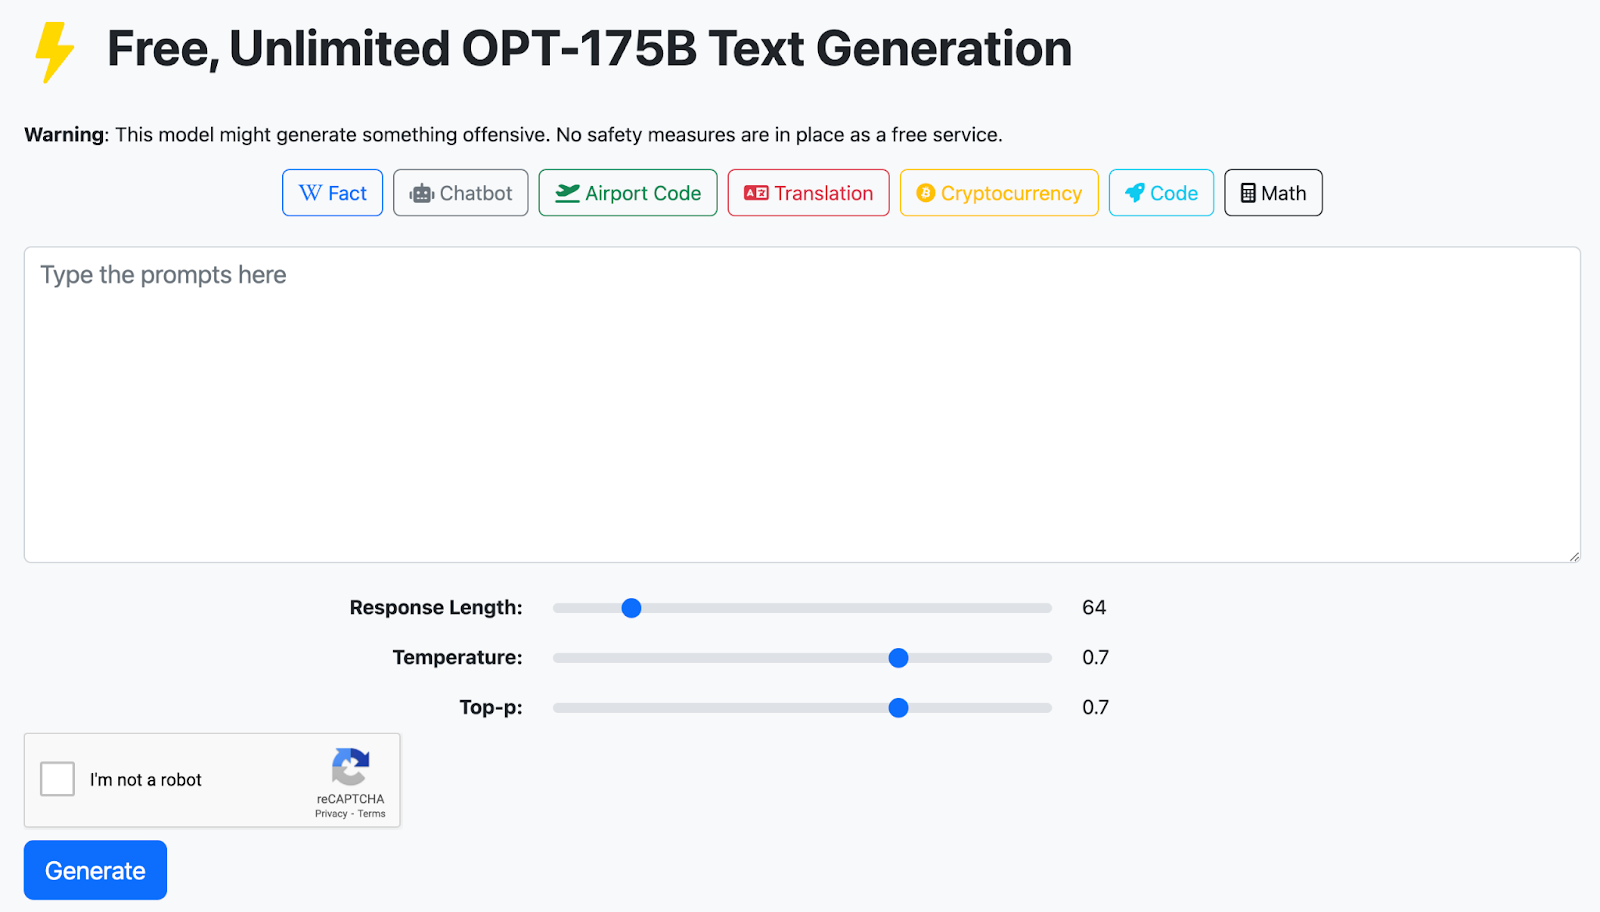Click the bitcoin icon on Cryptocurrency
This screenshot has height=912, width=1600.
coord(925,193)
